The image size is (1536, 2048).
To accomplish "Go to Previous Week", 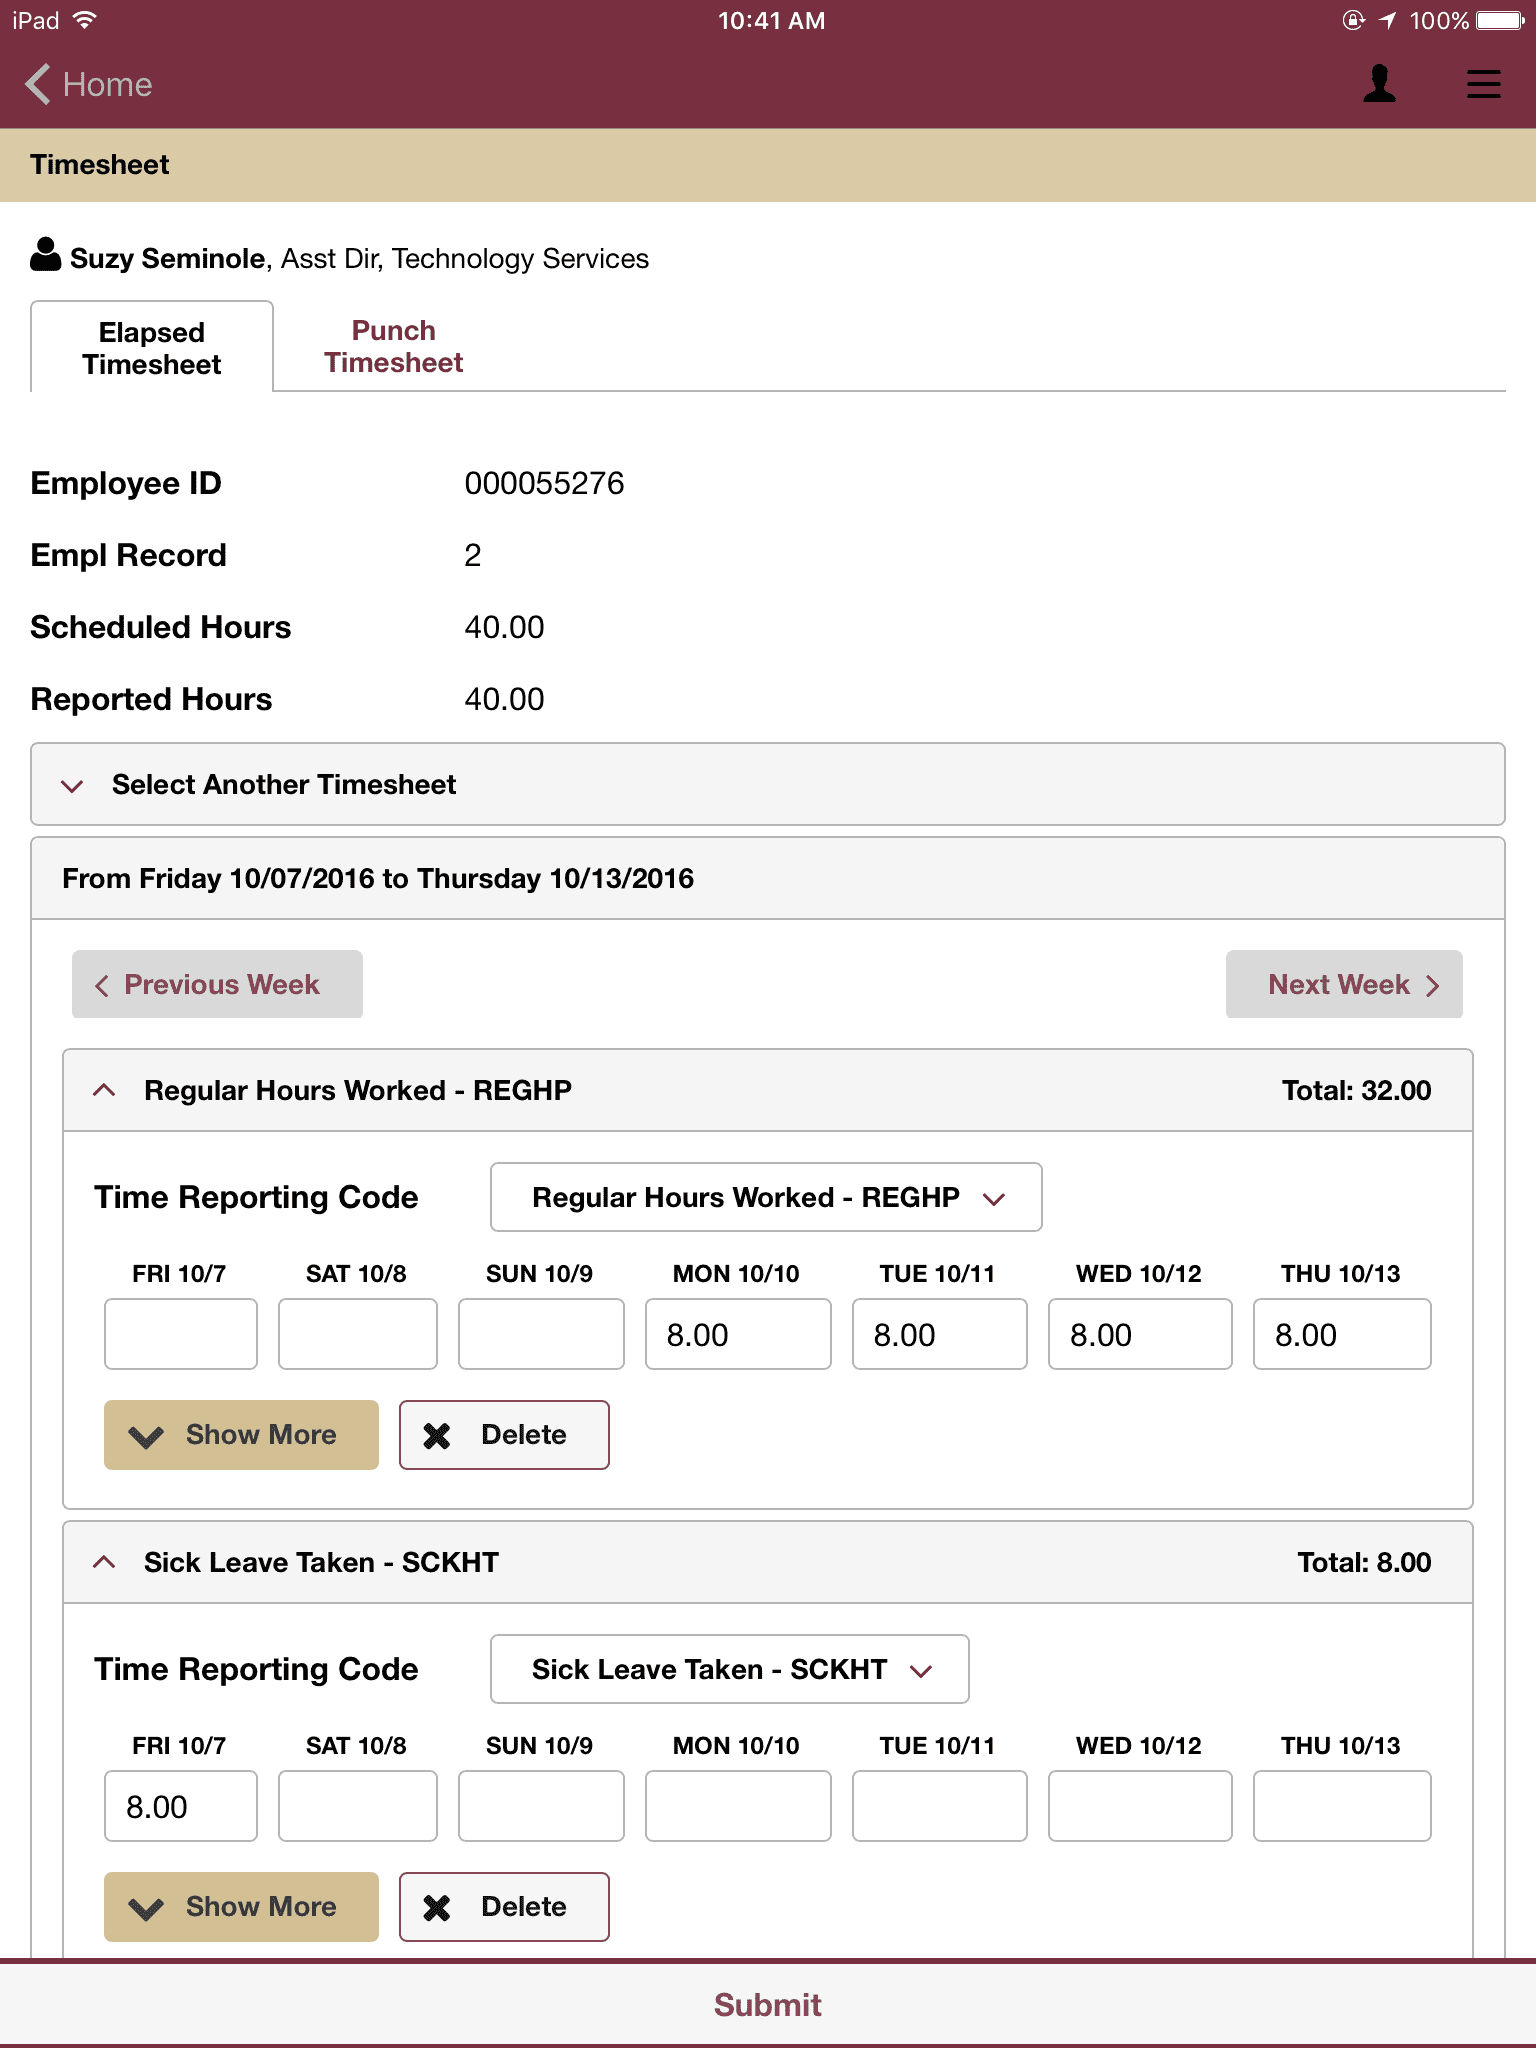I will point(217,984).
